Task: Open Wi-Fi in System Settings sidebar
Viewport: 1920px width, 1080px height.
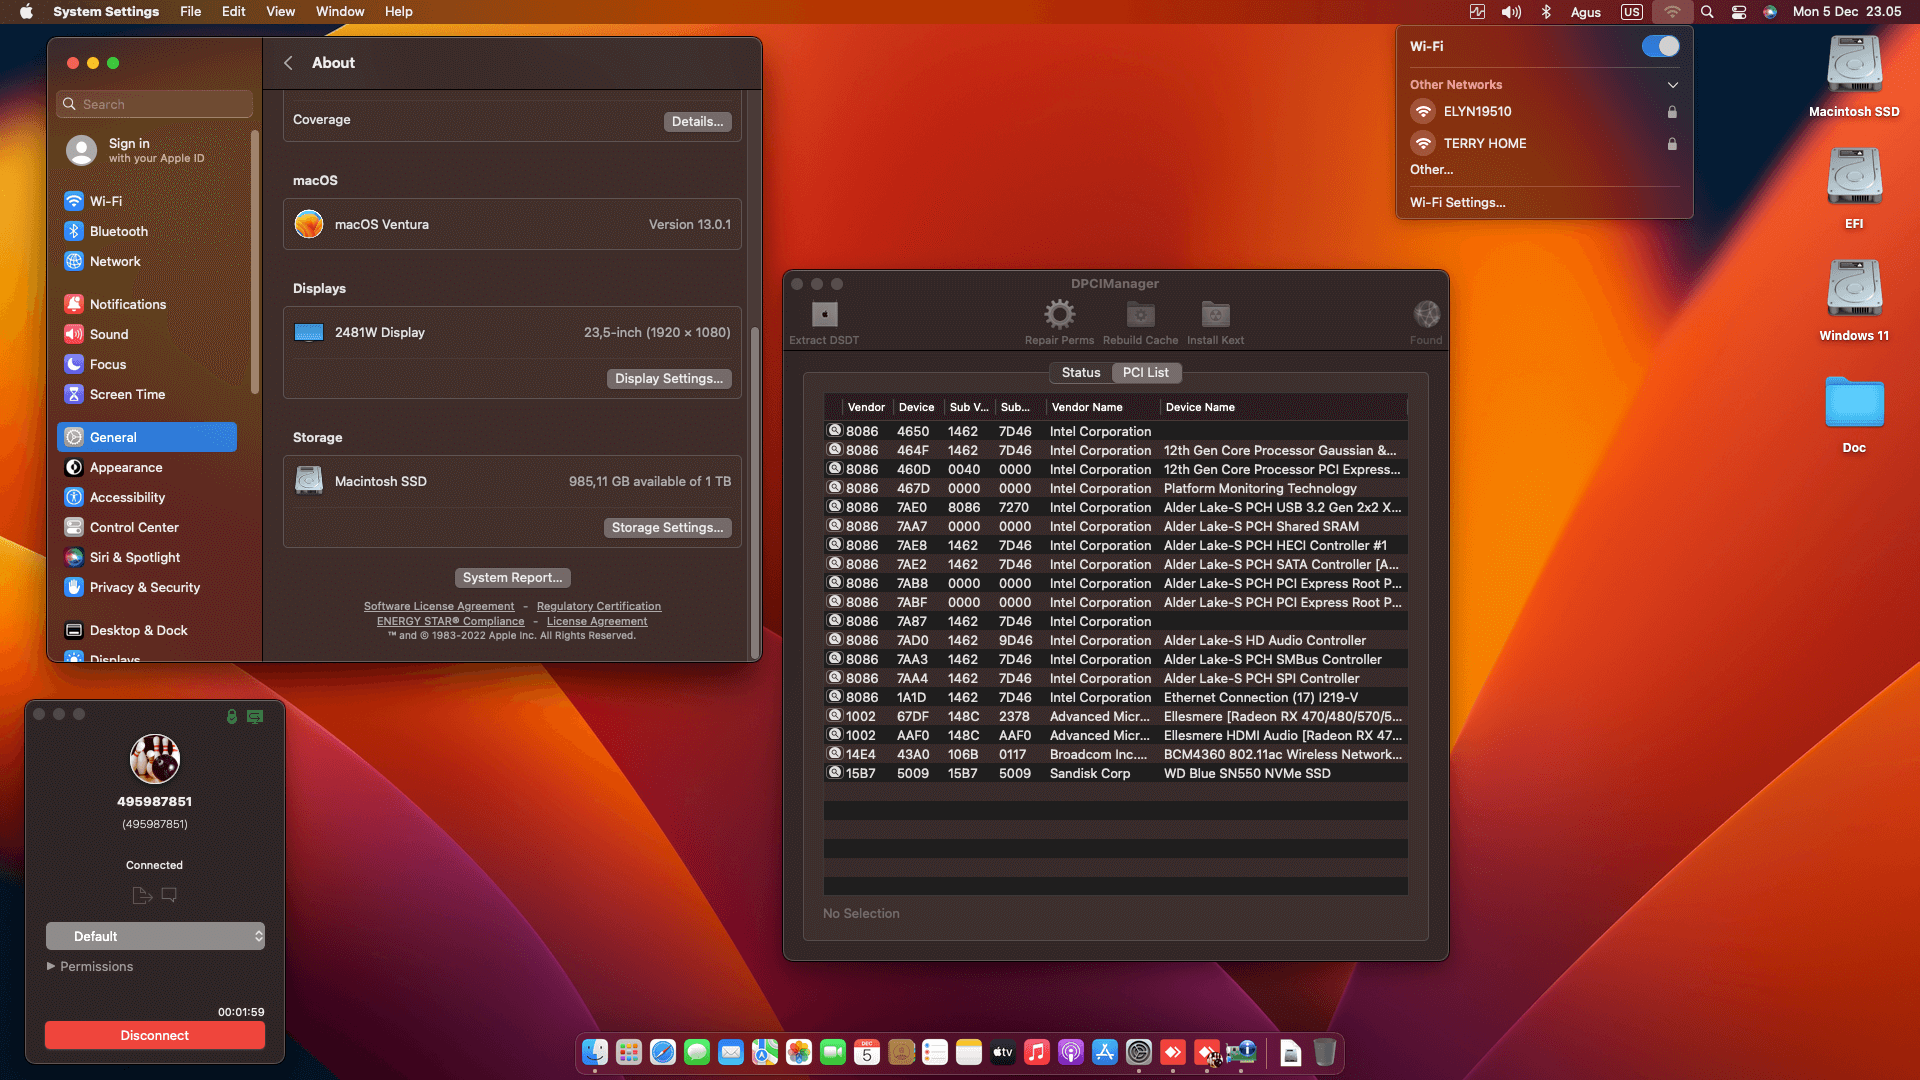Action: [x=147, y=201]
